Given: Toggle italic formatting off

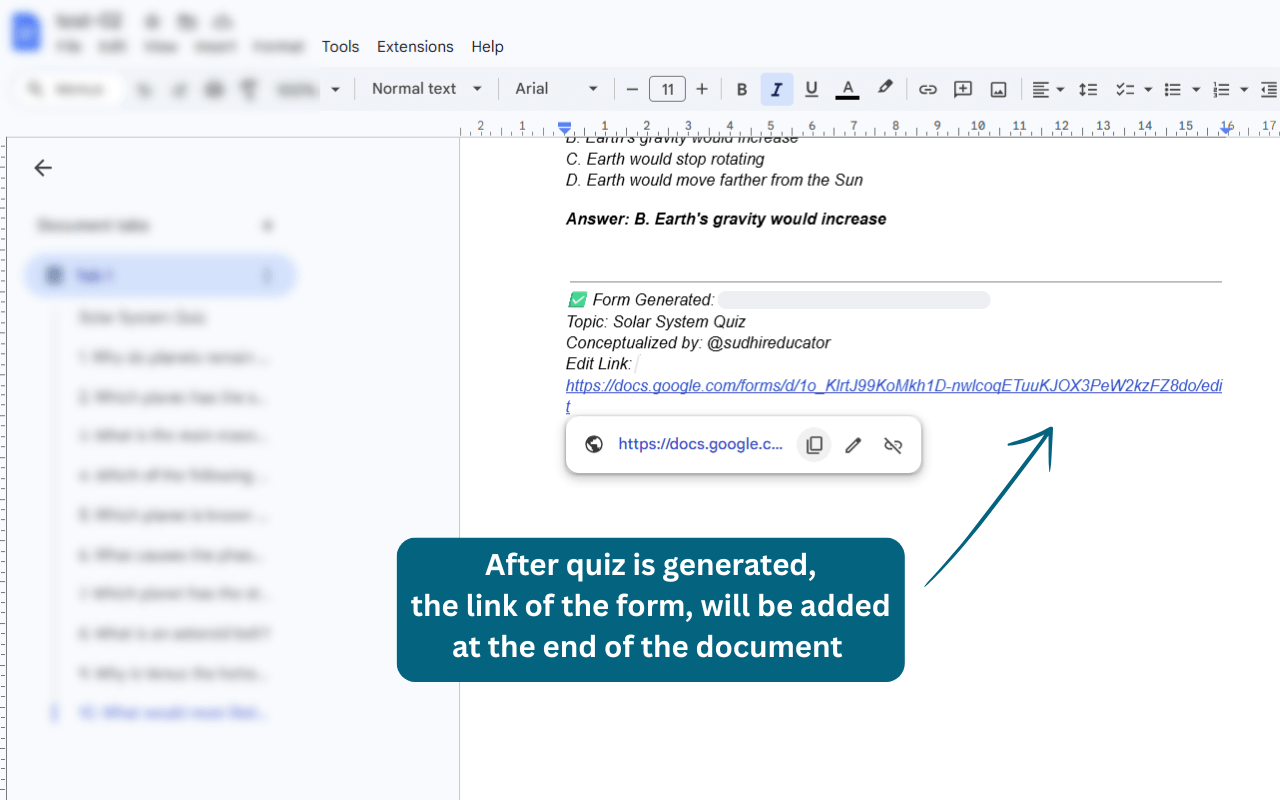Looking at the screenshot, I should (x=777, y=89).
